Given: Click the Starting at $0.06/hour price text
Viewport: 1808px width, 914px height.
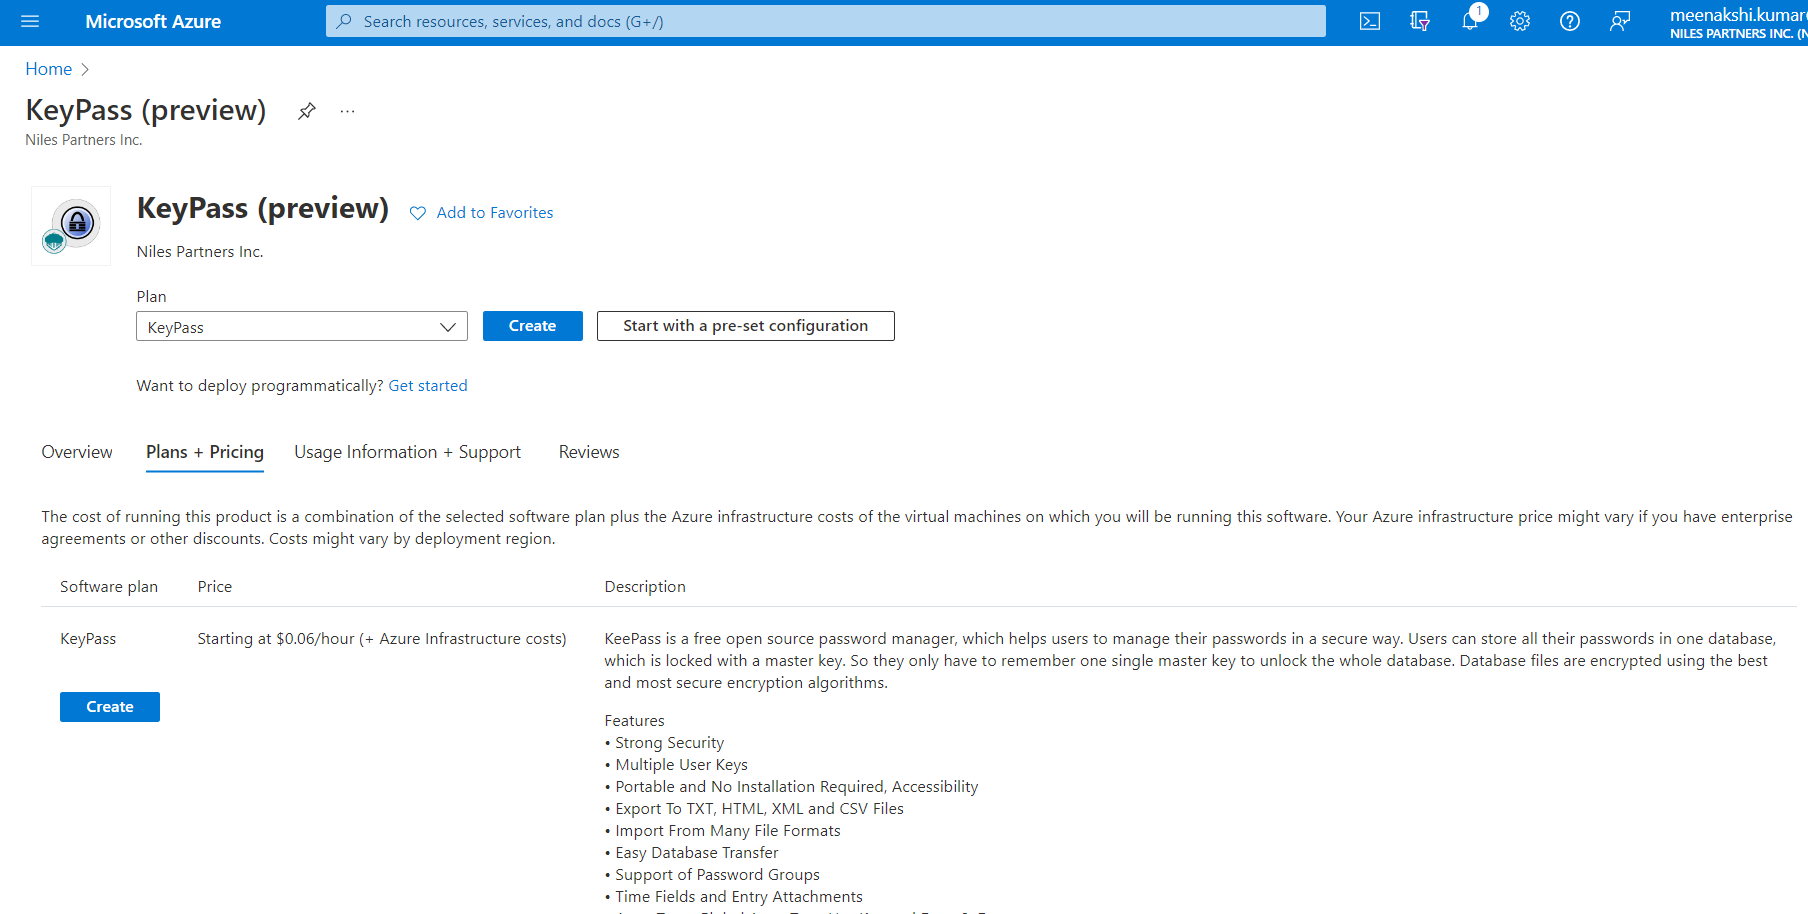Looking at the screenshot, I should (x=382, y=639).
